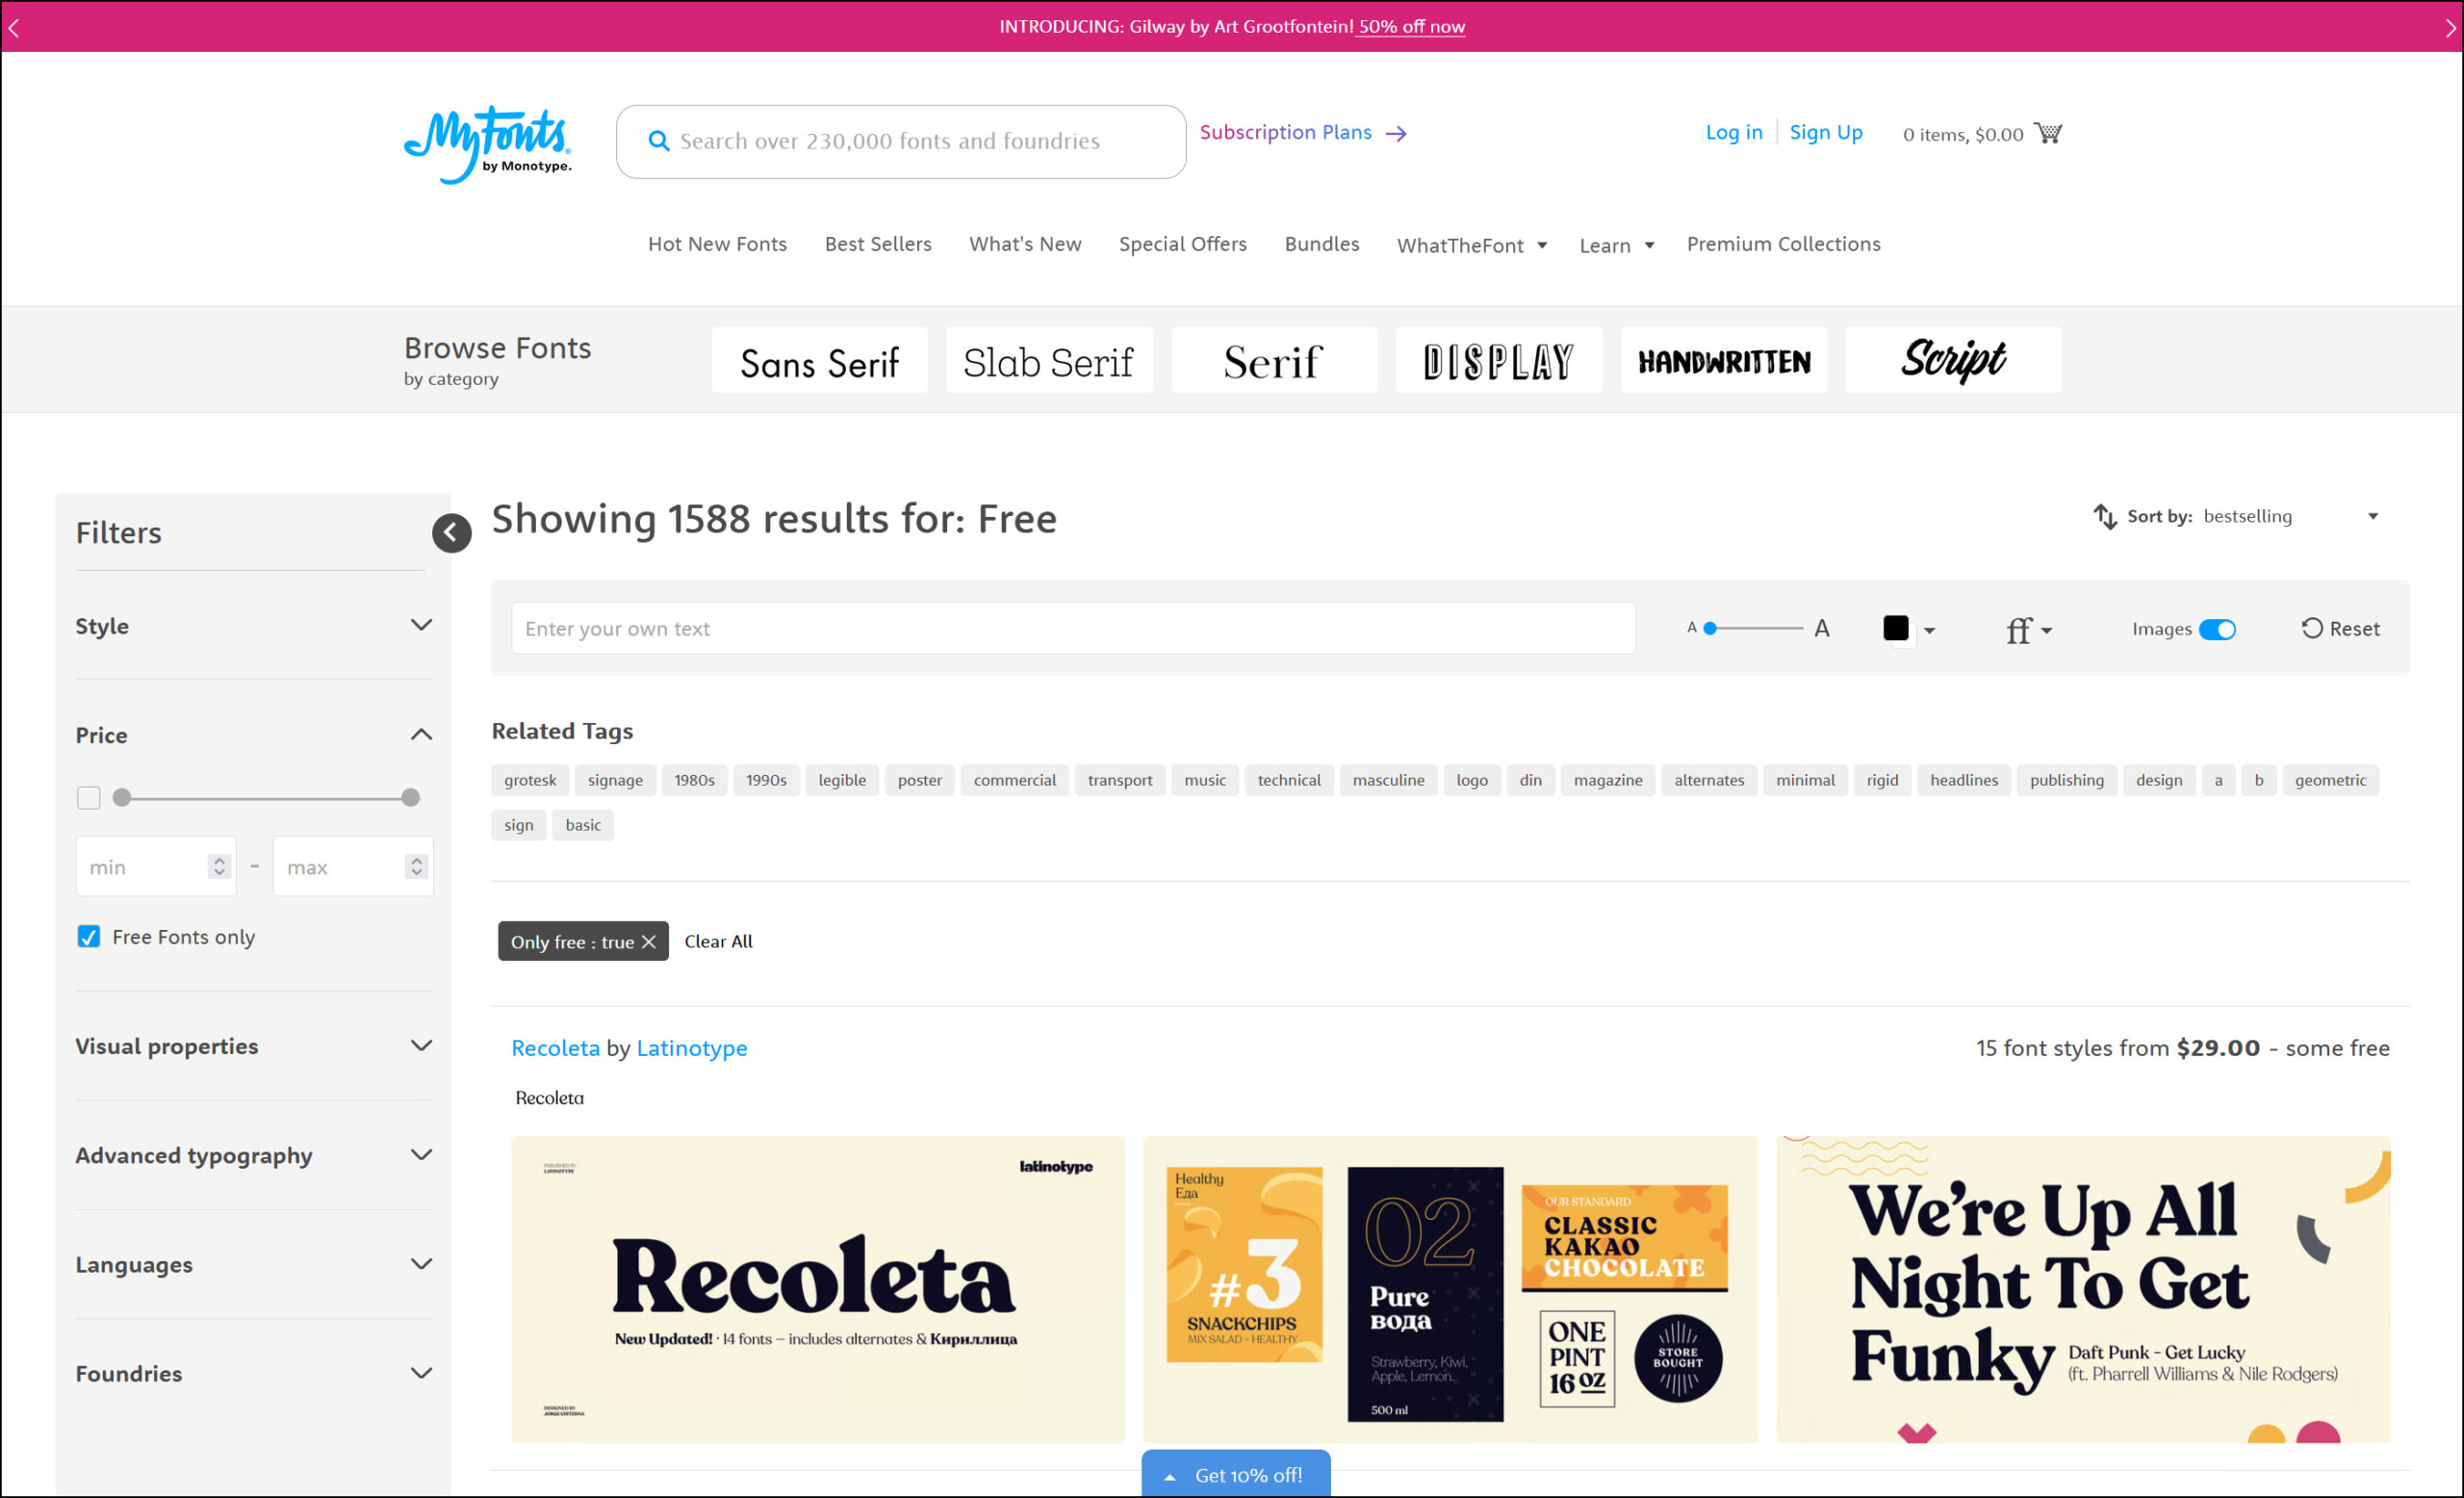This screenshot has height=1498, width=2464.
Task: Expand the Style filter section
Action: (421, 626)
